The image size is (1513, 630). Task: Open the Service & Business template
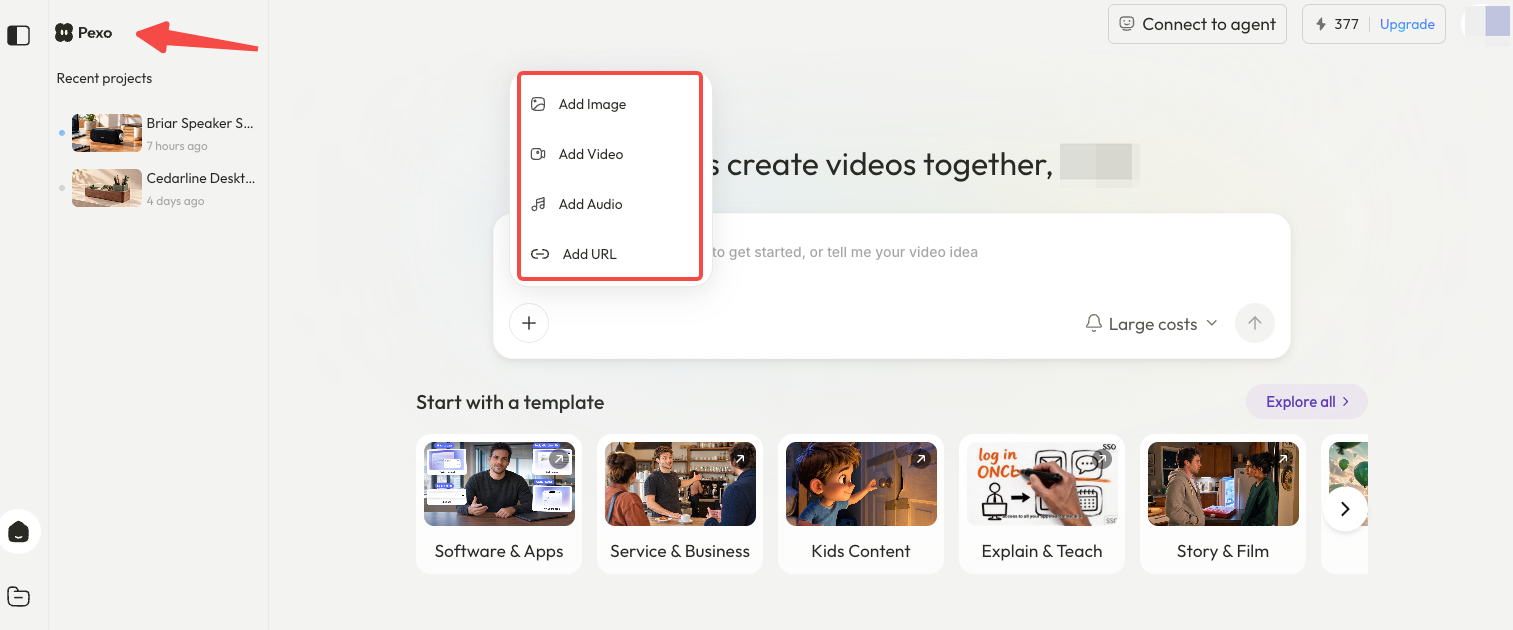point(680,504)
